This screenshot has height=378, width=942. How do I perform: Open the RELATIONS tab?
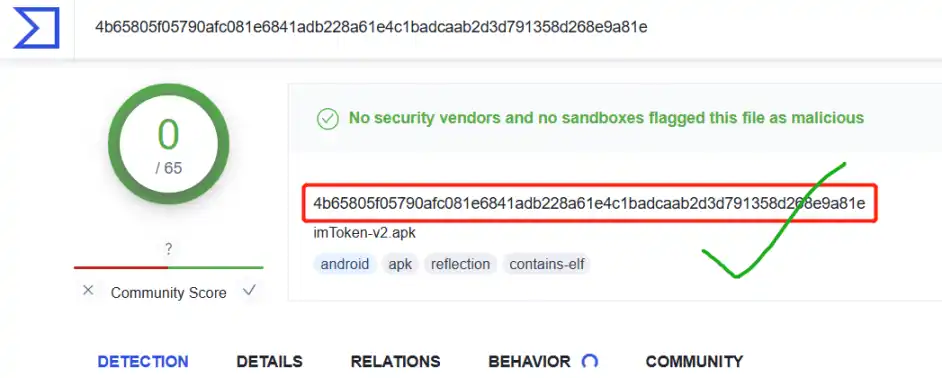(395, 361)
